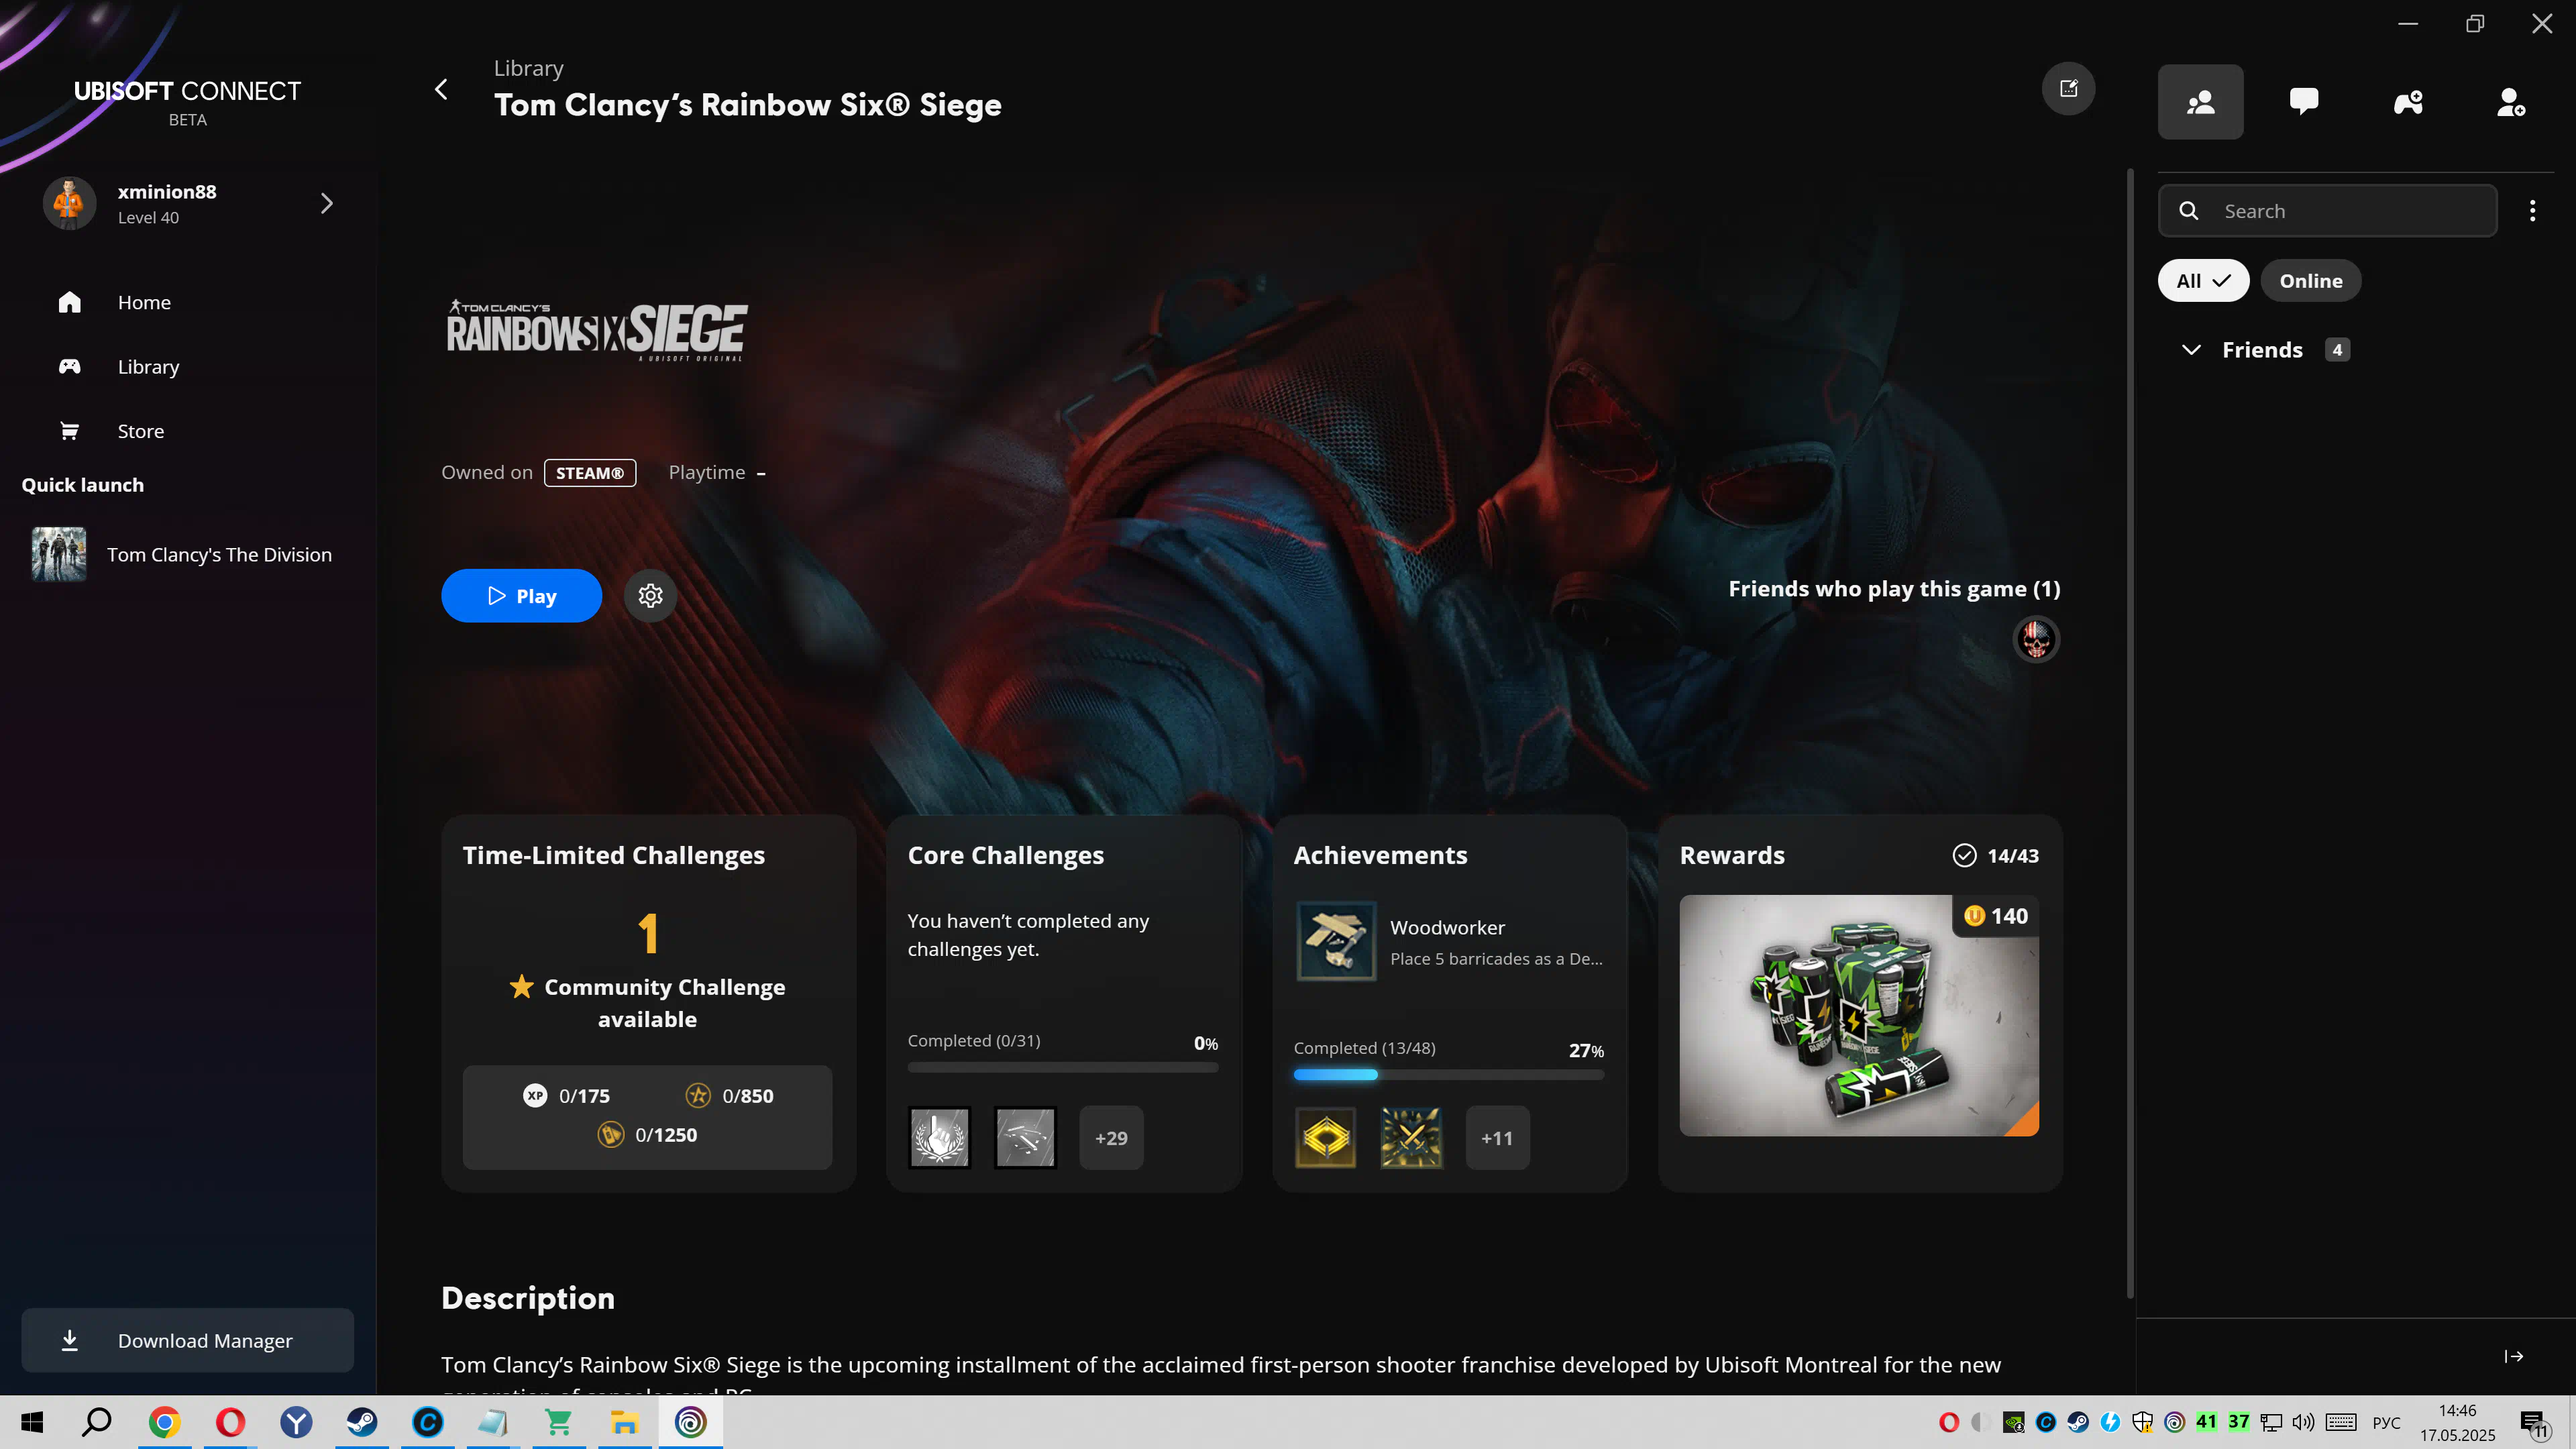Click the Search friends input field
This screenshot has height=1449, width=2576.
point(2327,211)
